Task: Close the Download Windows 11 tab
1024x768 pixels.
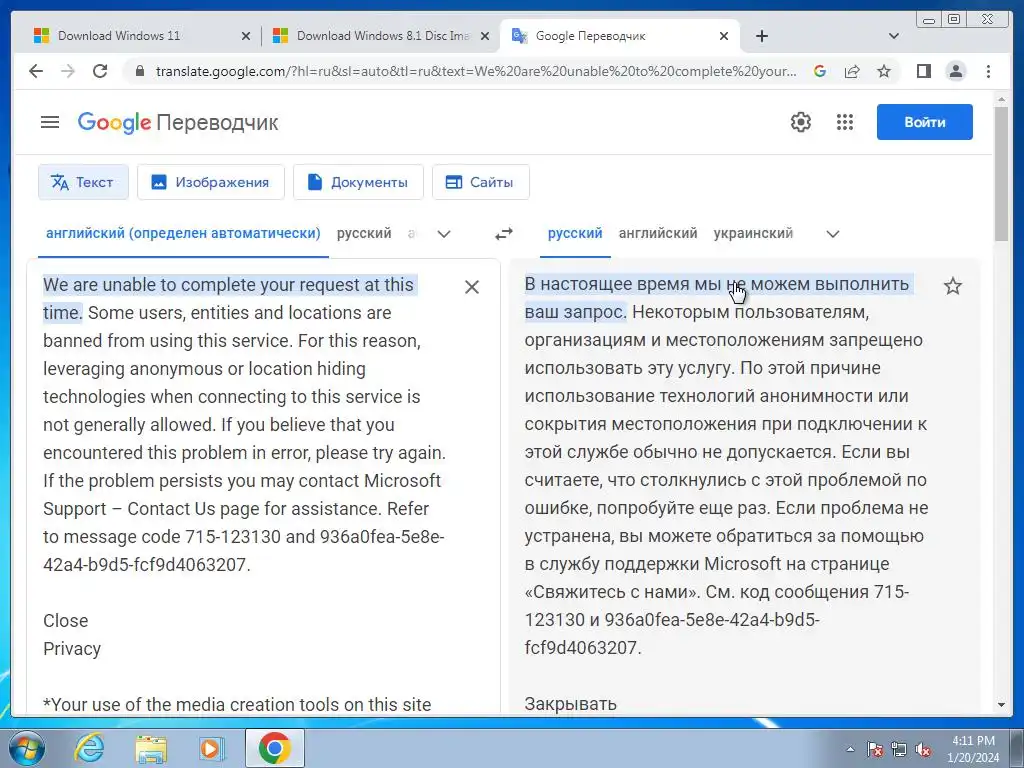Action: pyautogui.click(x=246, y=36)
